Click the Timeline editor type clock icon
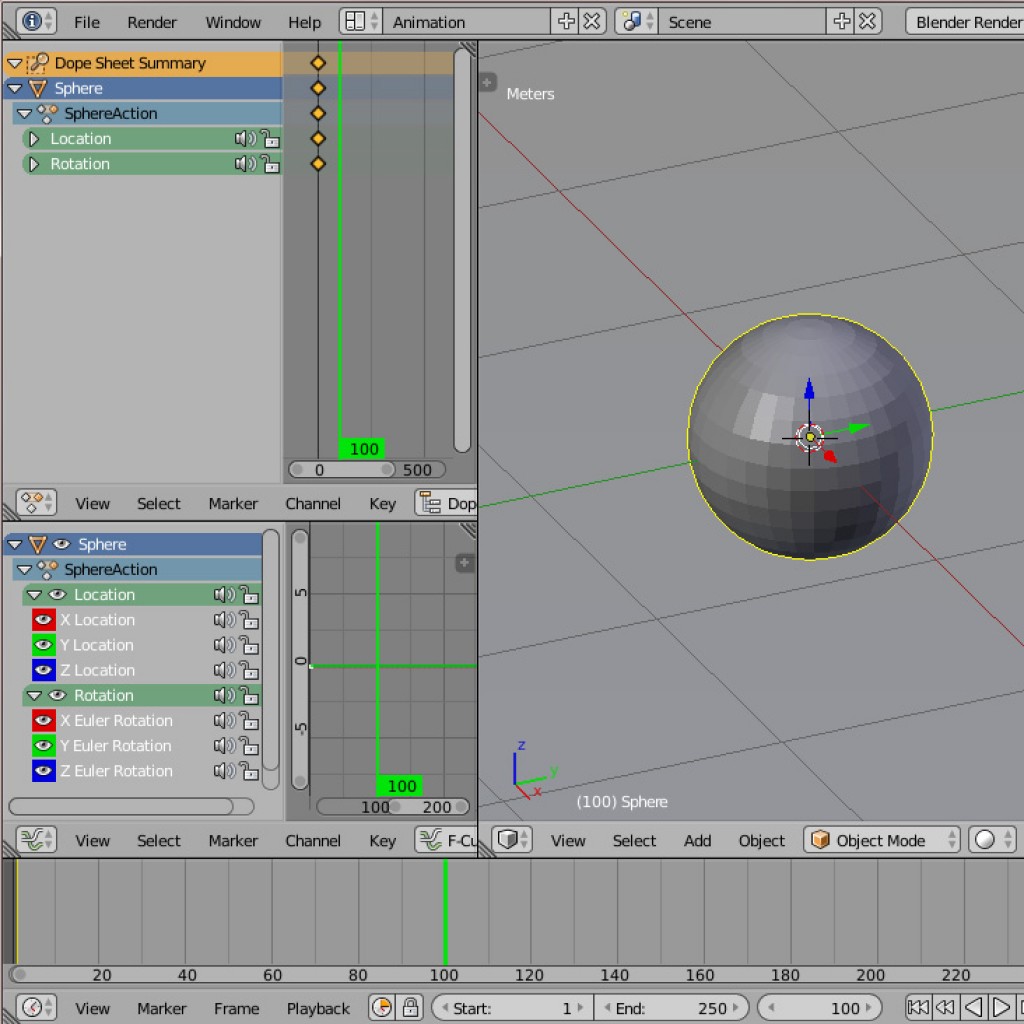This screenshot has width=1024, height=1024. coord(30,1007)
